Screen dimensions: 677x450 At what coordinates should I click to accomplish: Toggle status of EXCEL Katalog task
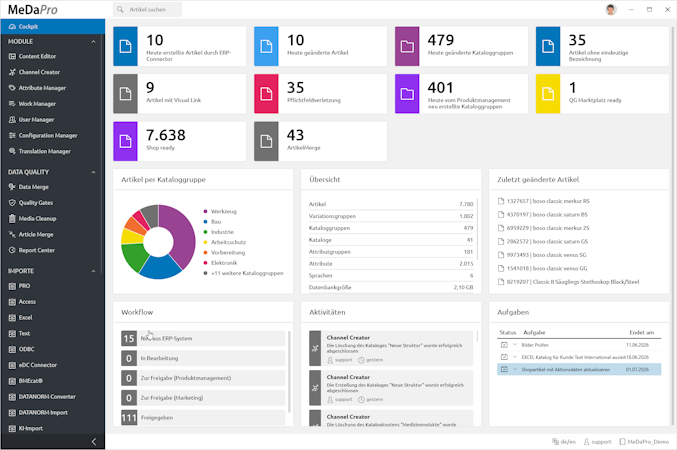point(504,357)
